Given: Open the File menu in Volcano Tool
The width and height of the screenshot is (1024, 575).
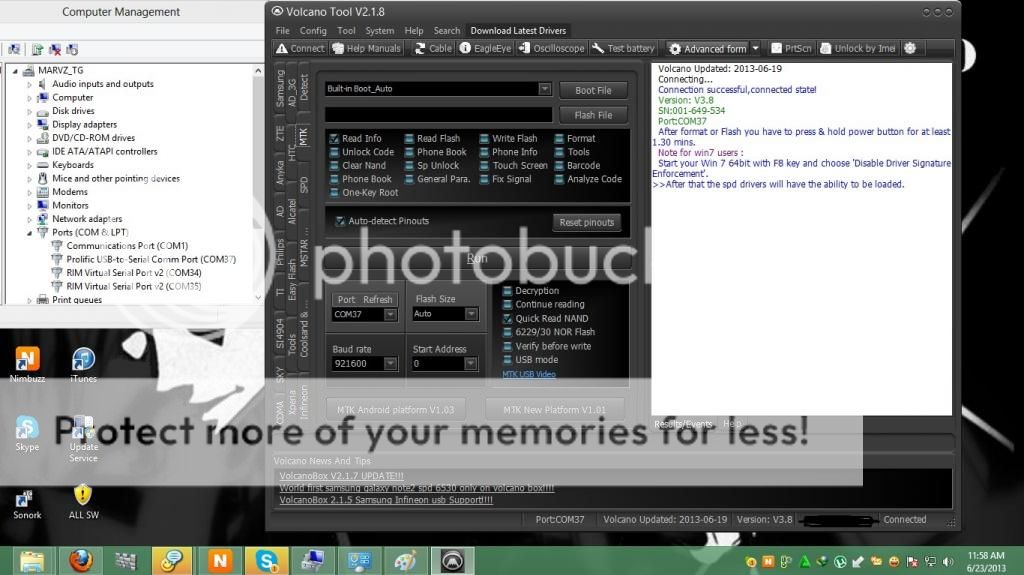Looking at the screenshot, I should click(x=282, y=31).
